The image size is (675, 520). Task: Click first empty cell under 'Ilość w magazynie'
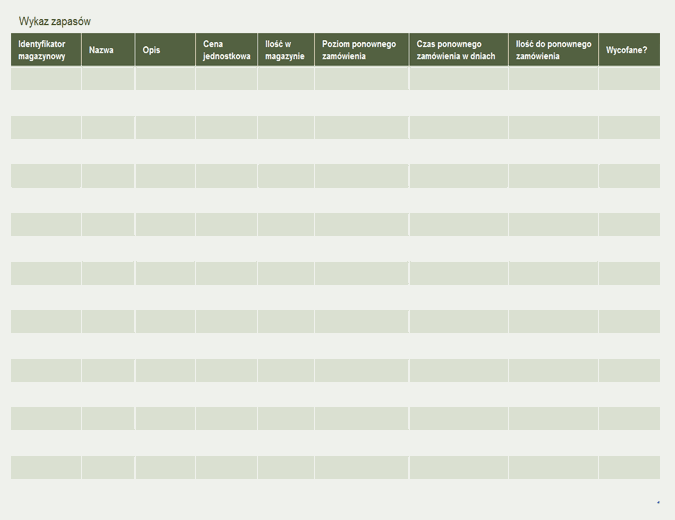coord(285,79)
